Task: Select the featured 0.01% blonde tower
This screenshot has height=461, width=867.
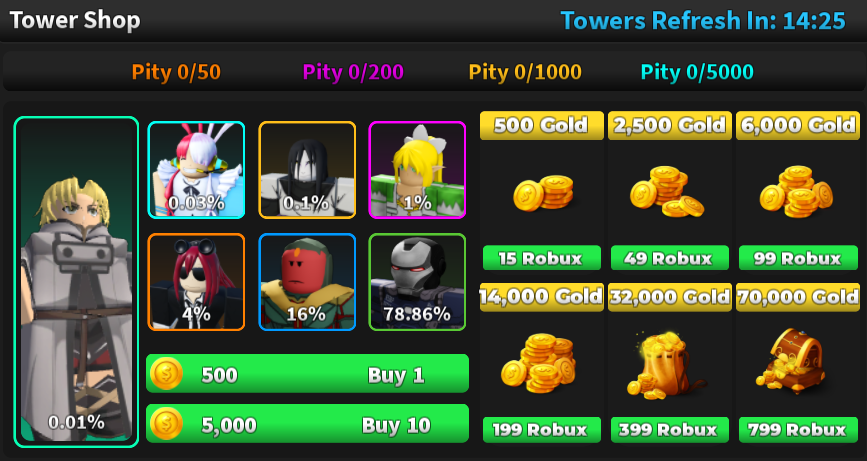Action: 76,281
